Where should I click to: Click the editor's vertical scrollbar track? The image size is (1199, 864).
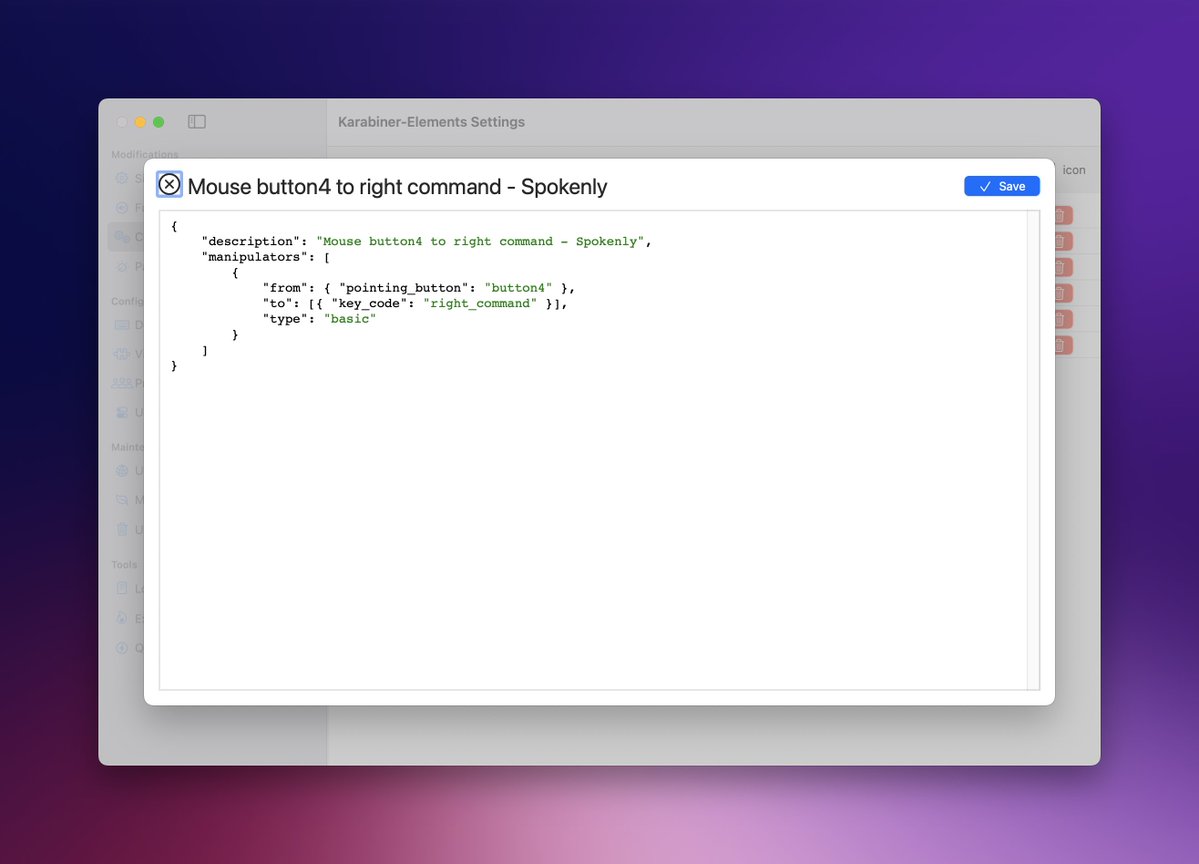tap(1033, 450)
